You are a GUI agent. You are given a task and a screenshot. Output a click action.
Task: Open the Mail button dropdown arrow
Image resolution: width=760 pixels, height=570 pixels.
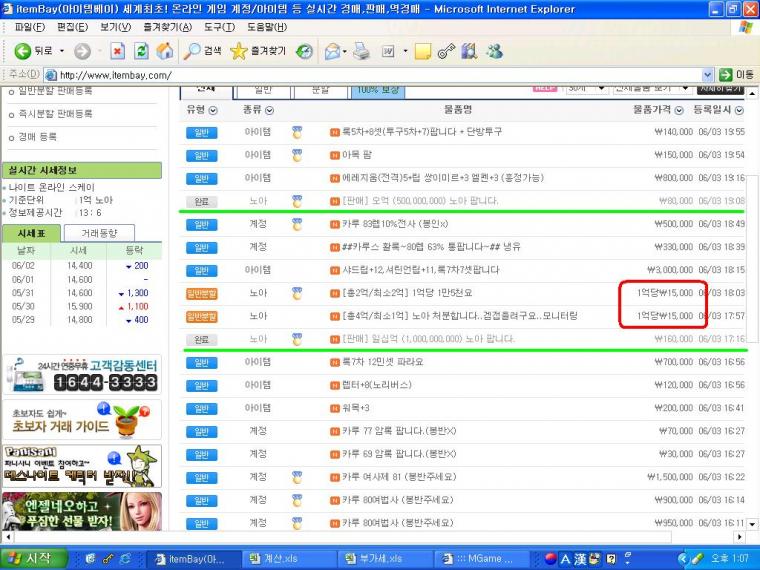(345, 51)
